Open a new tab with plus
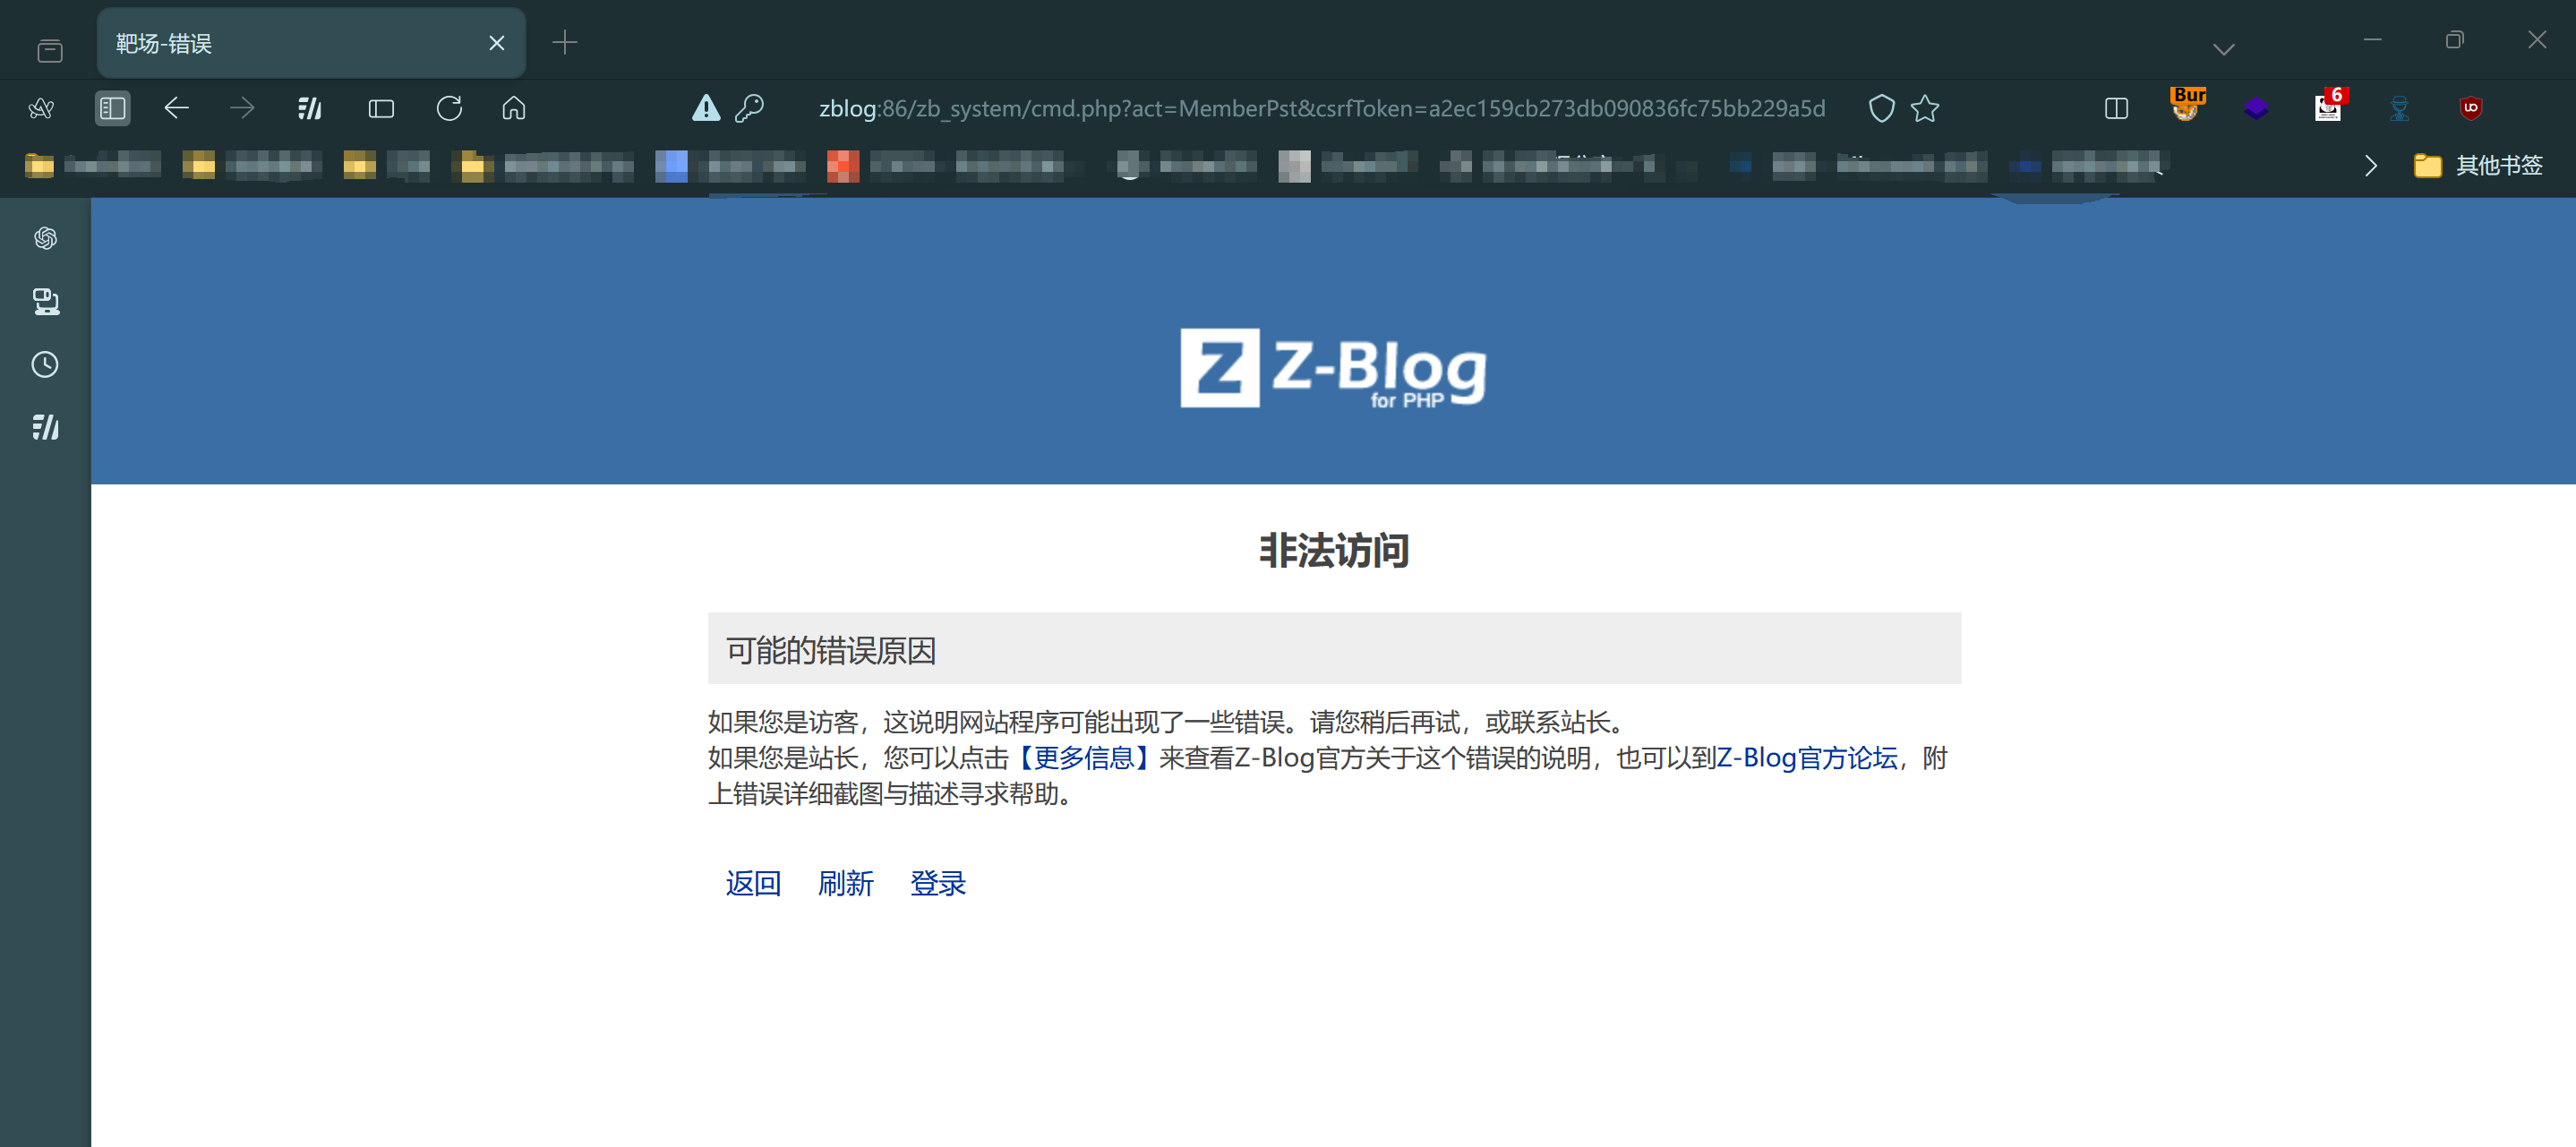 (565, 43)
